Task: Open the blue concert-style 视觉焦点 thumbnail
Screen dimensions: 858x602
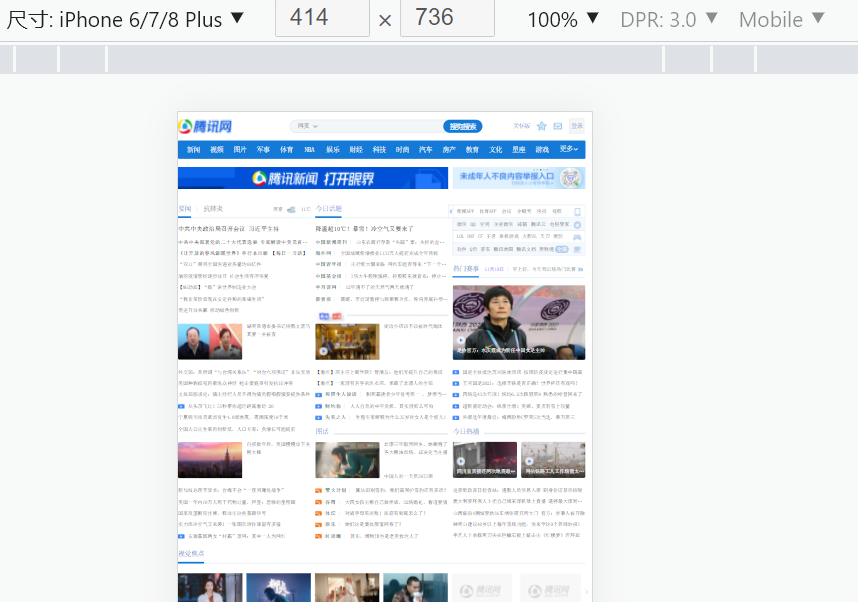Action: click(x=279, y=588)
